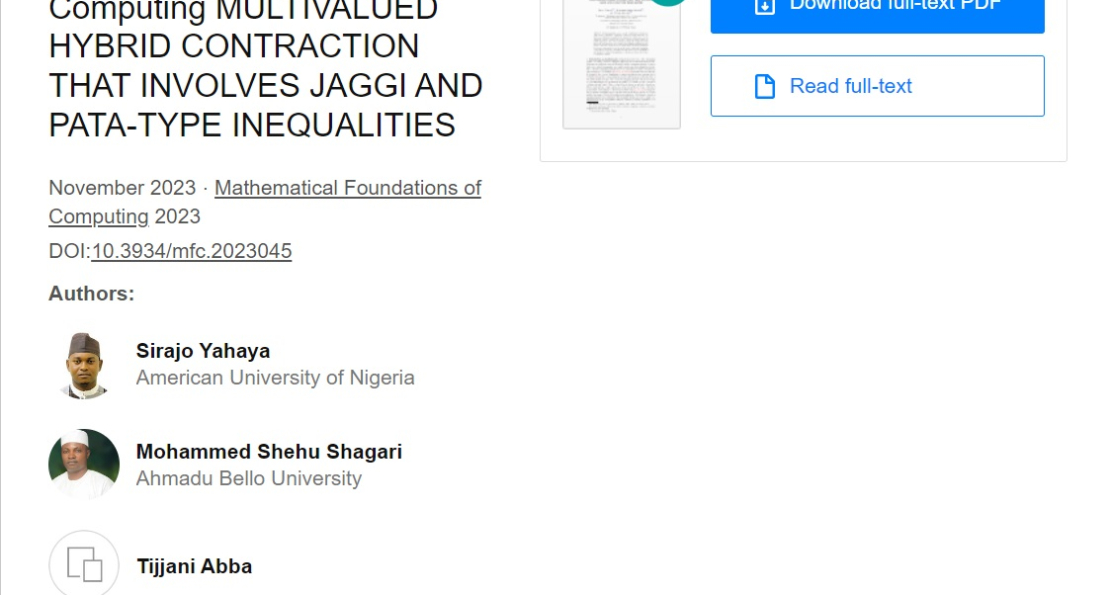This screenshot has height=595, width=1110.
Task: Open the Read full-text button
Action: point(877,86)
